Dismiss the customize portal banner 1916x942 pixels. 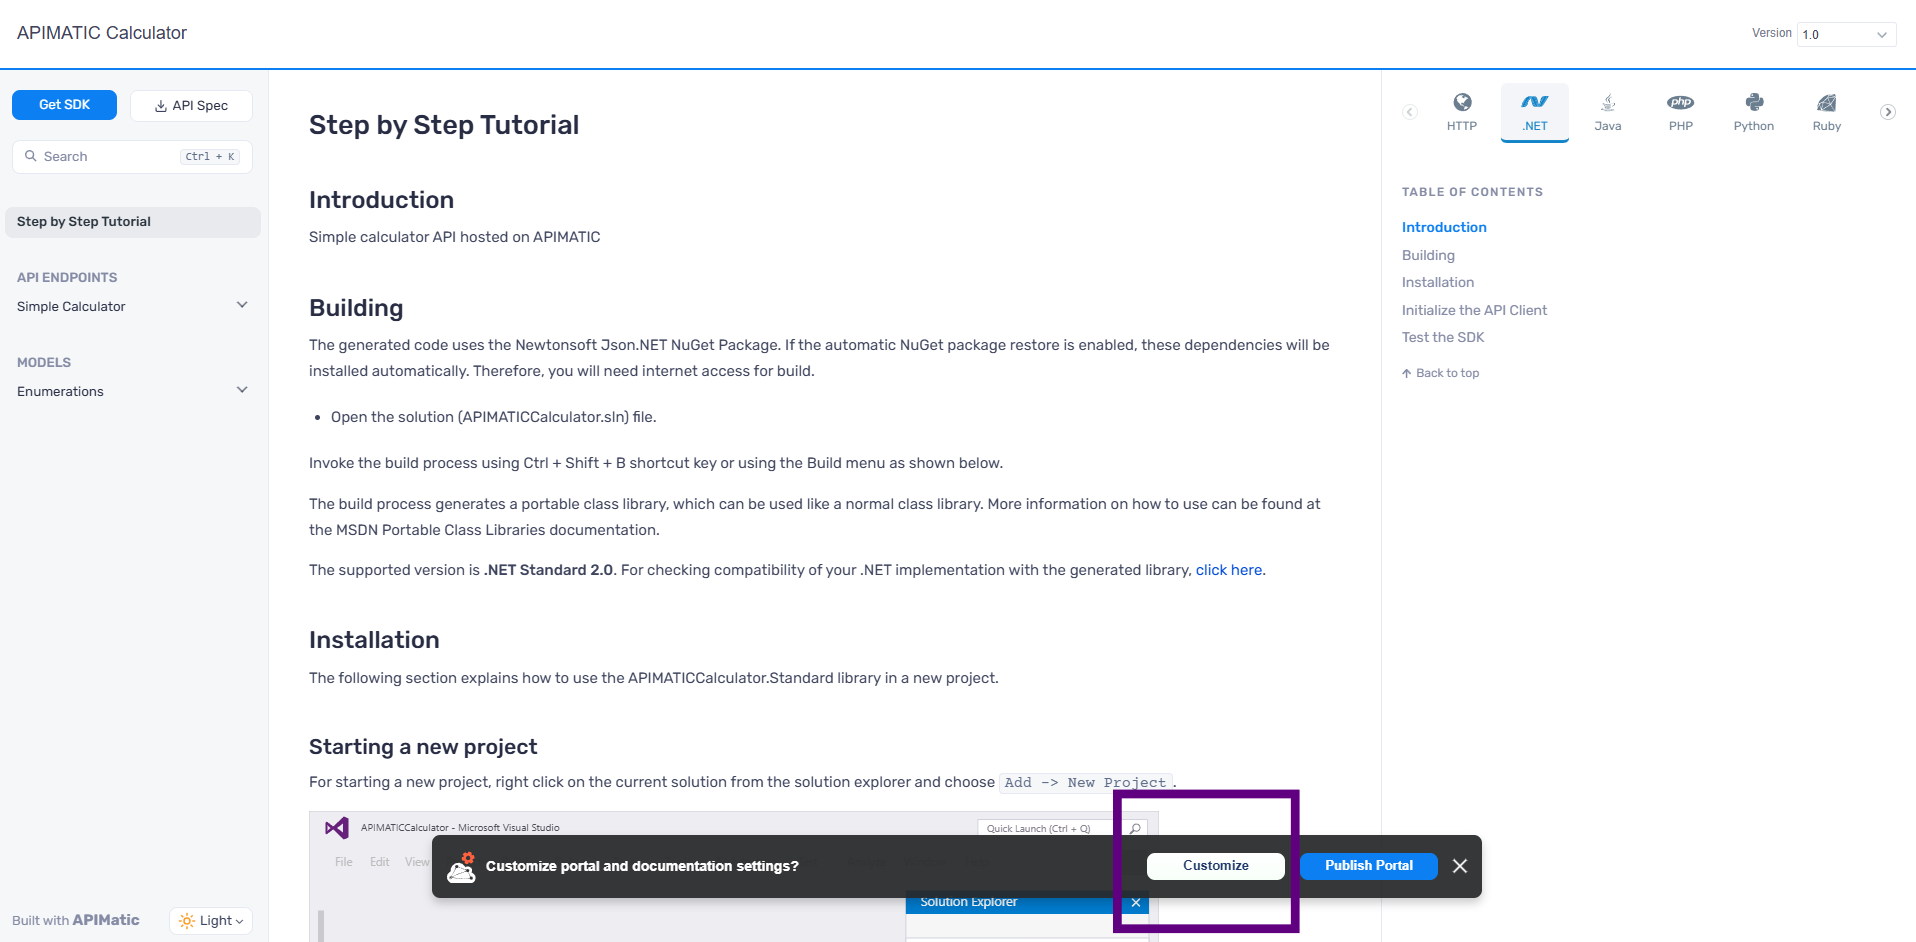pyautogui.click(x=1460, y=866)
